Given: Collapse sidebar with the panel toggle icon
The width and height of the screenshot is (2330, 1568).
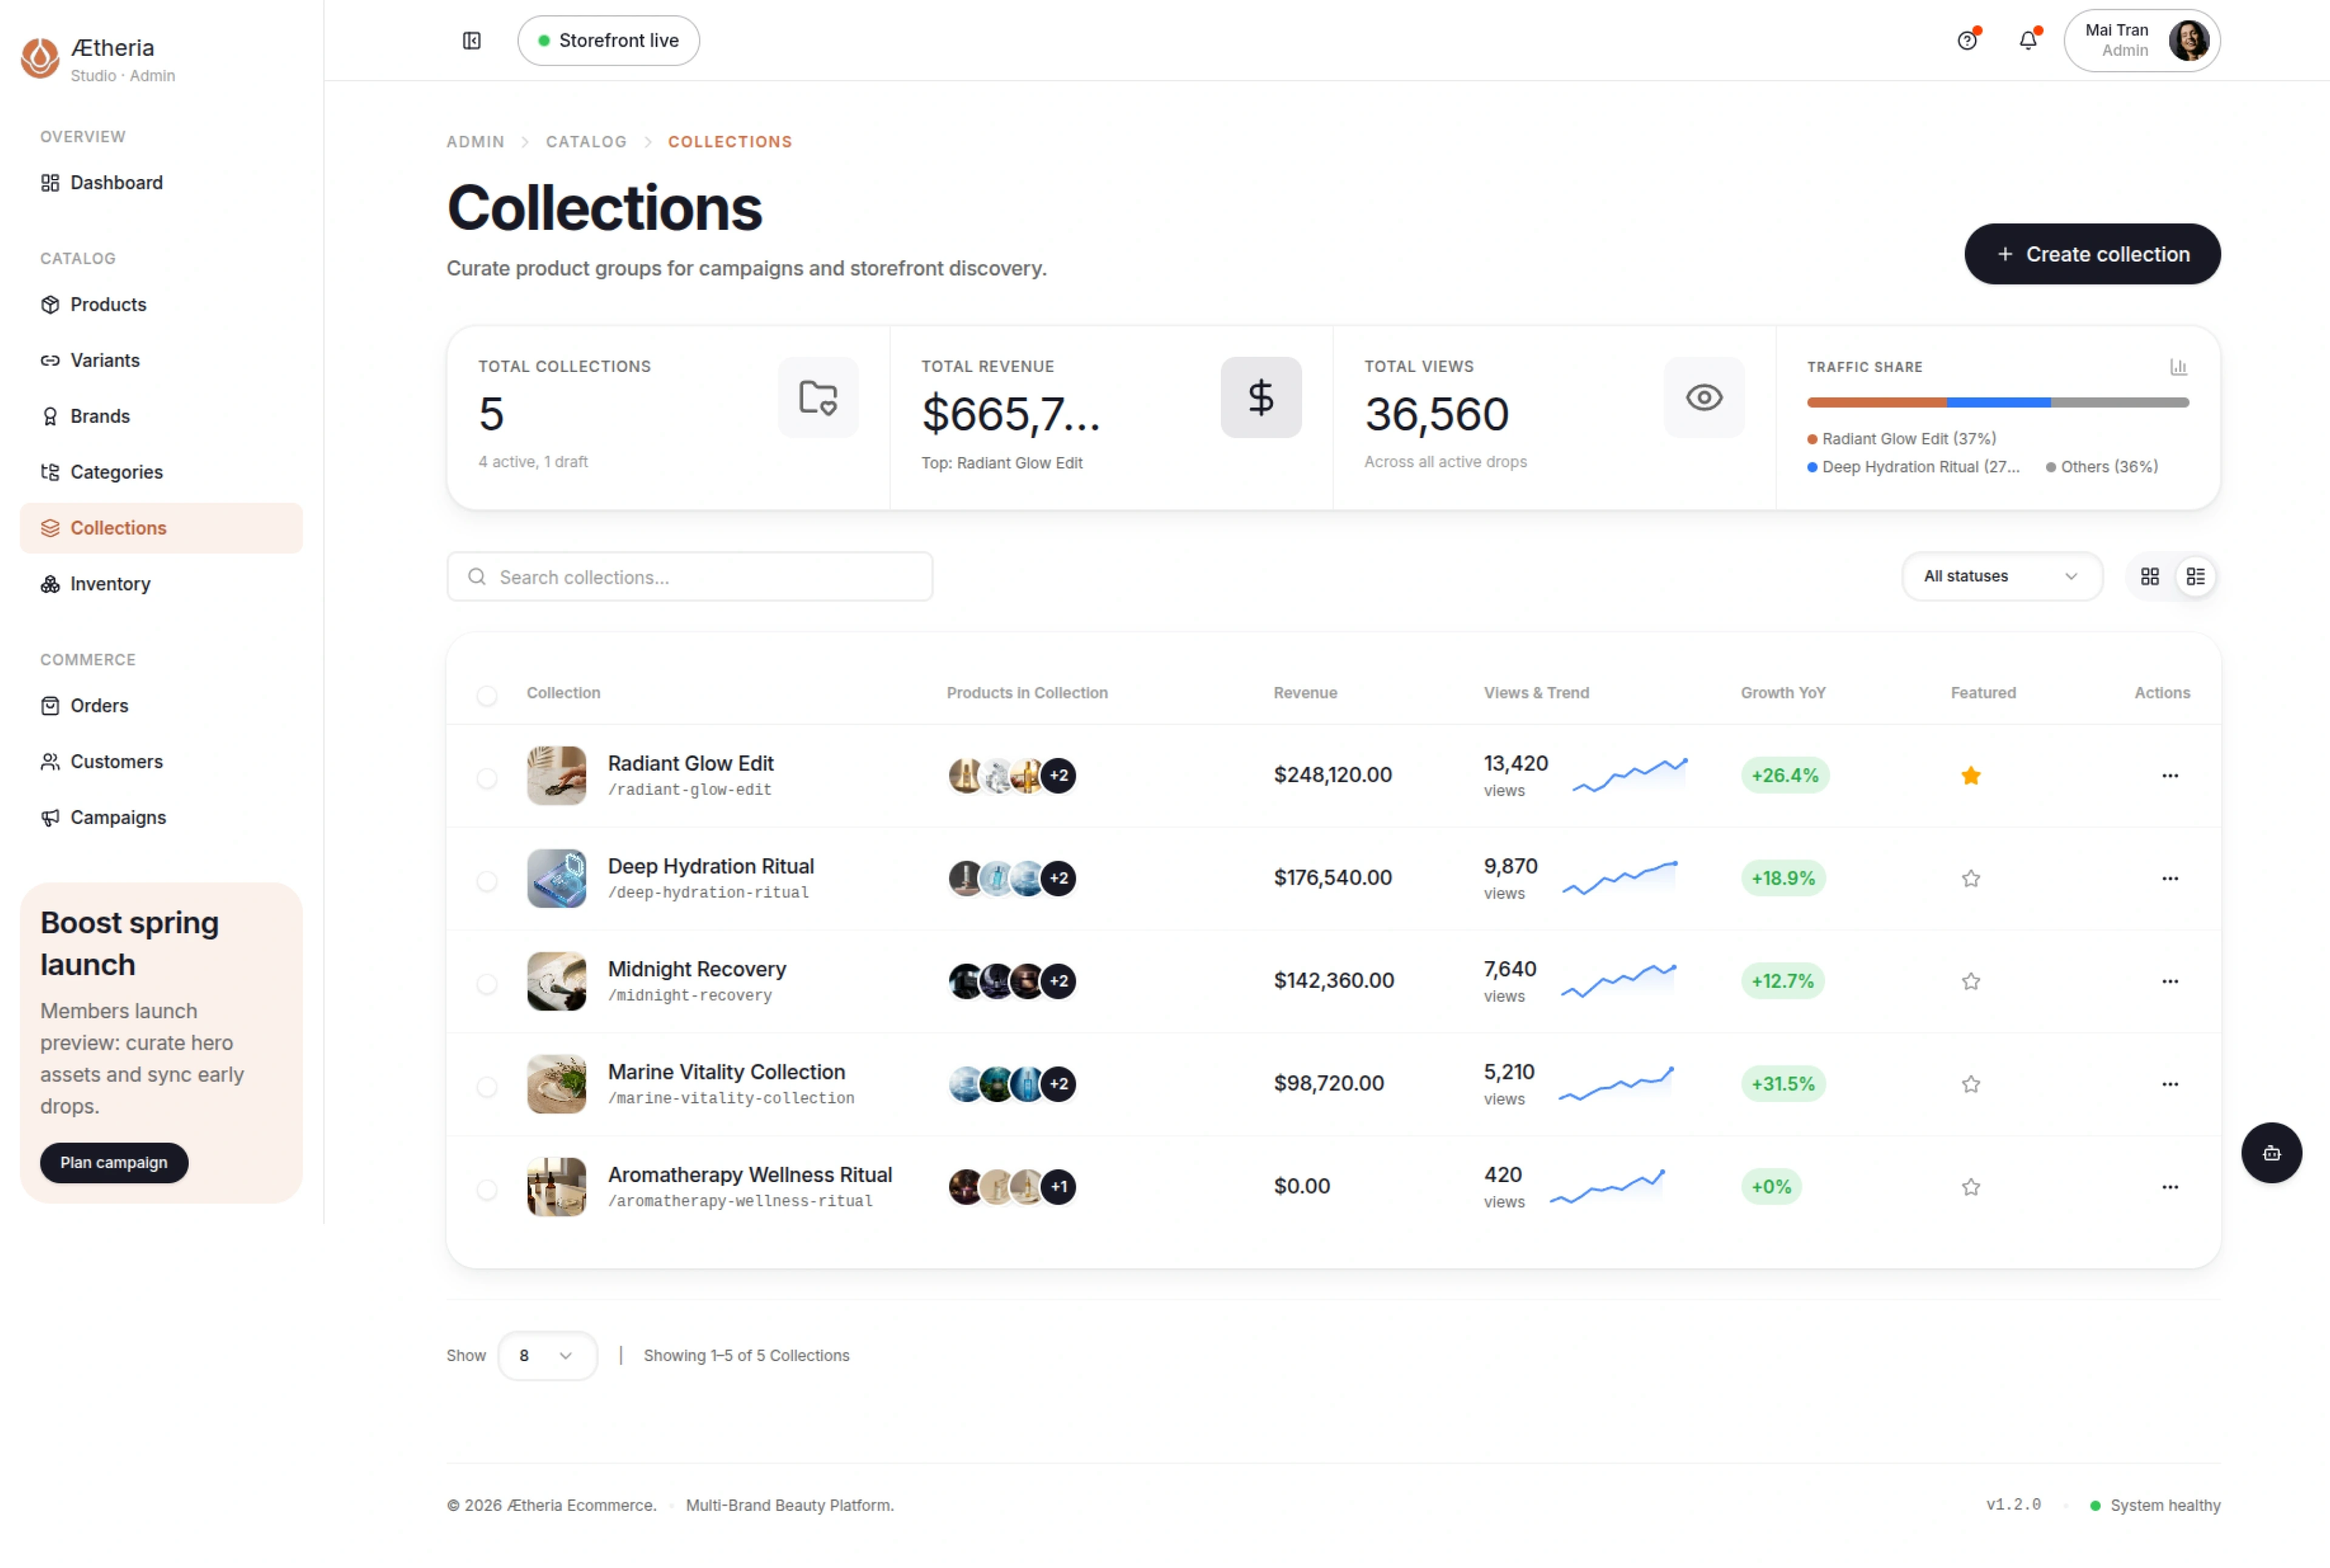Looking at the screenshot, I should click(x=471, y=40).
